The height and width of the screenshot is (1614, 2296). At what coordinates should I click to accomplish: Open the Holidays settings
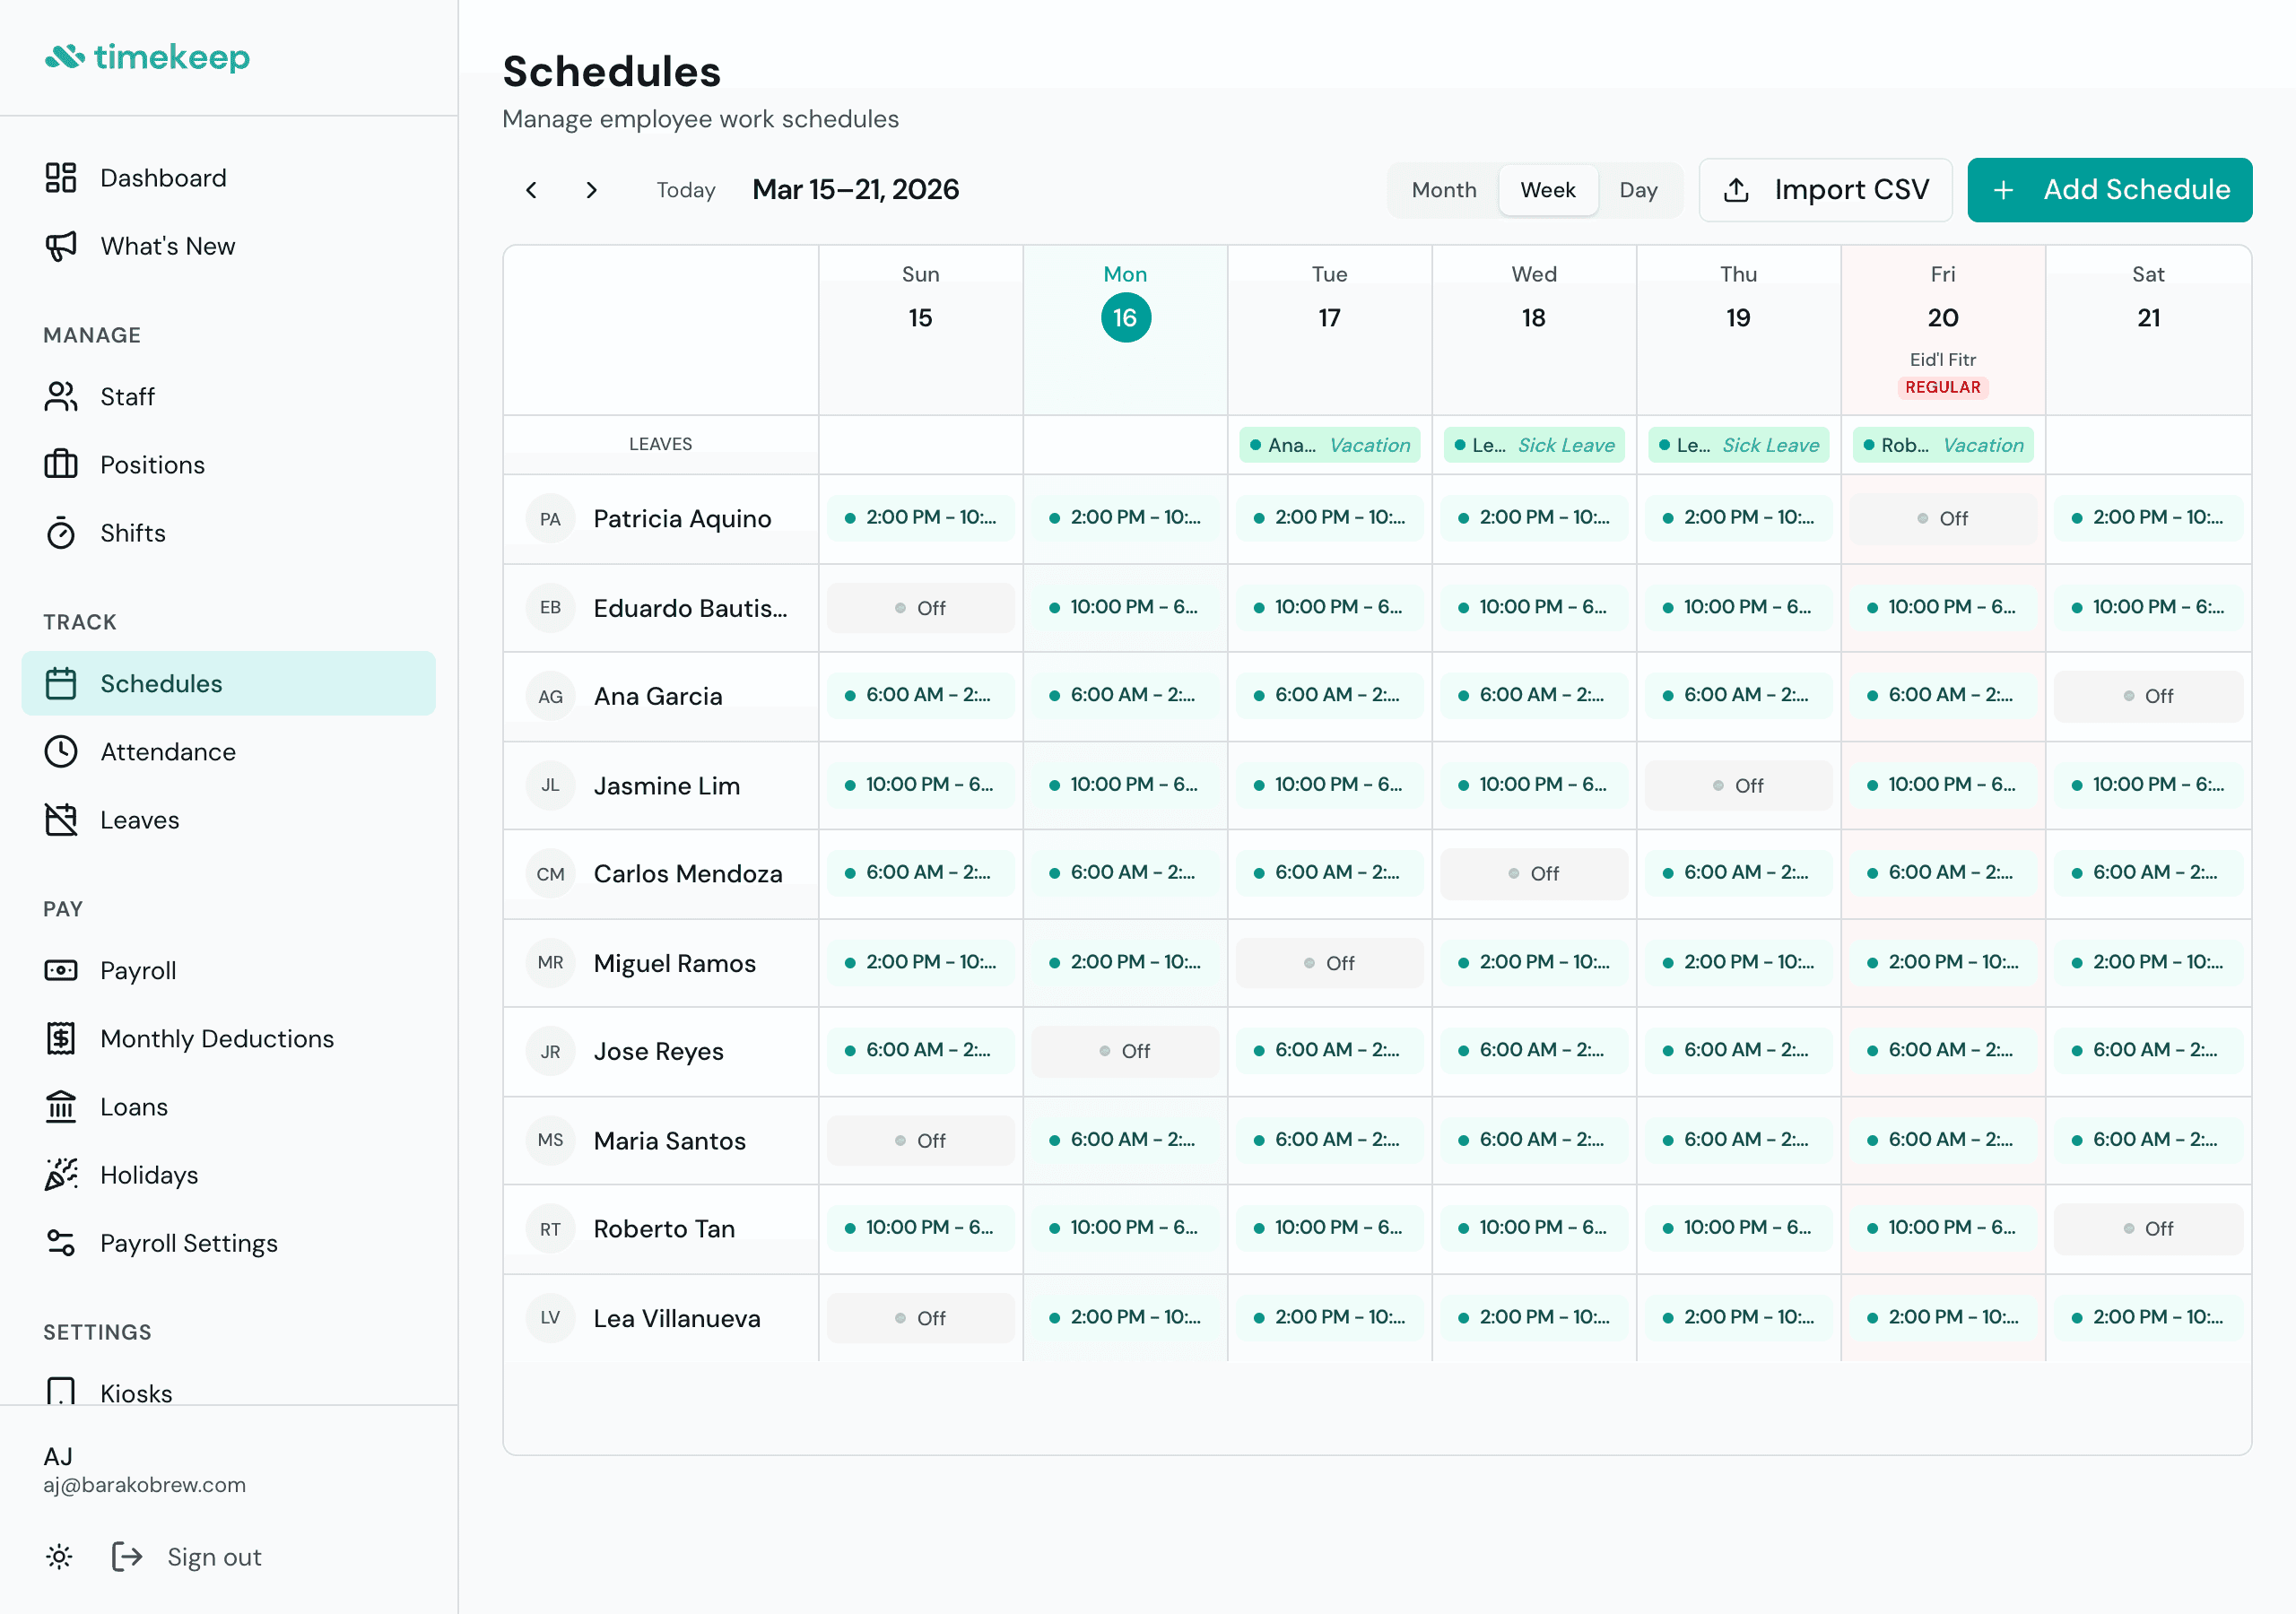pos(149,1174)
